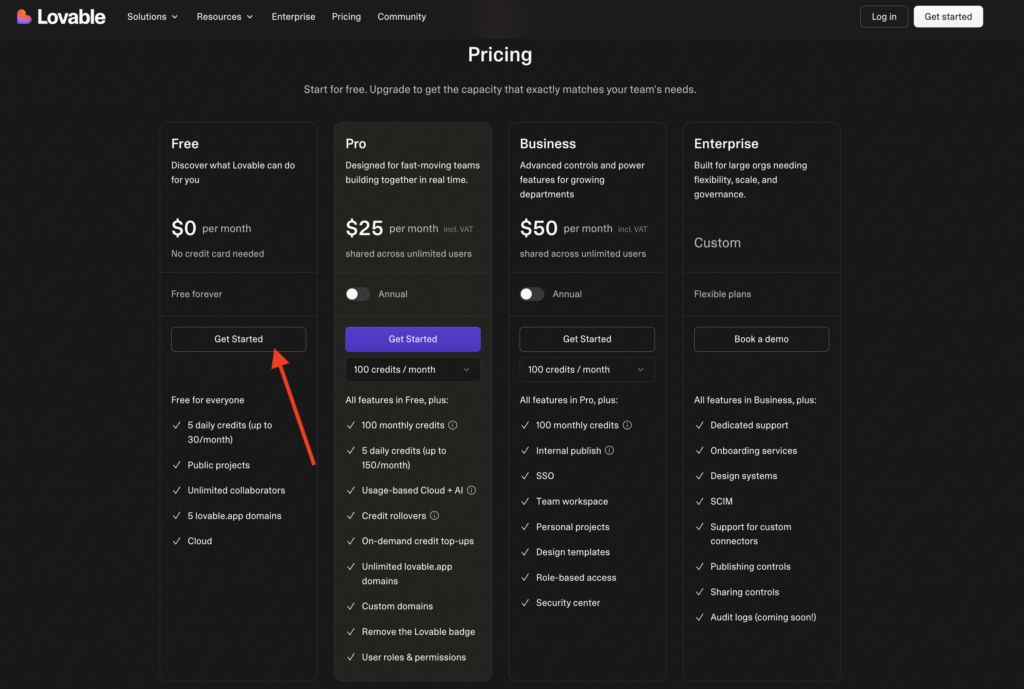Click 'Personal projects' feature

click(x=573, y=527)
